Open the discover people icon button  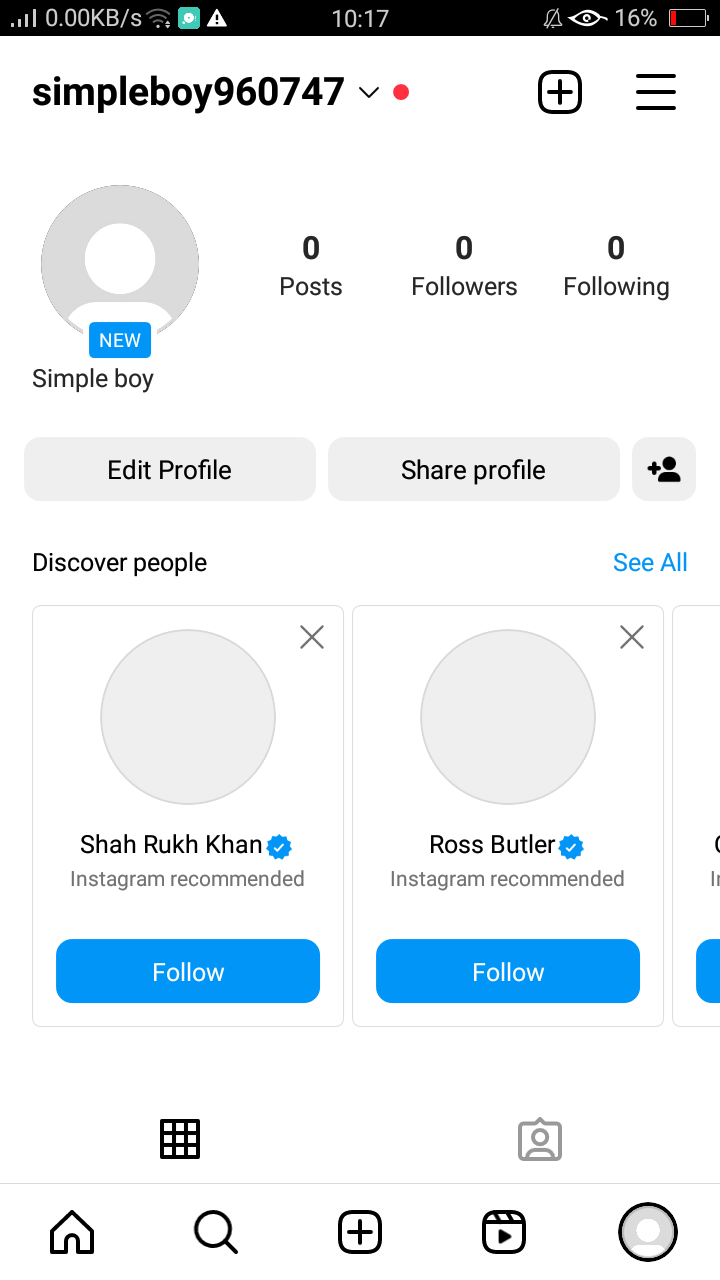(664, 469)
